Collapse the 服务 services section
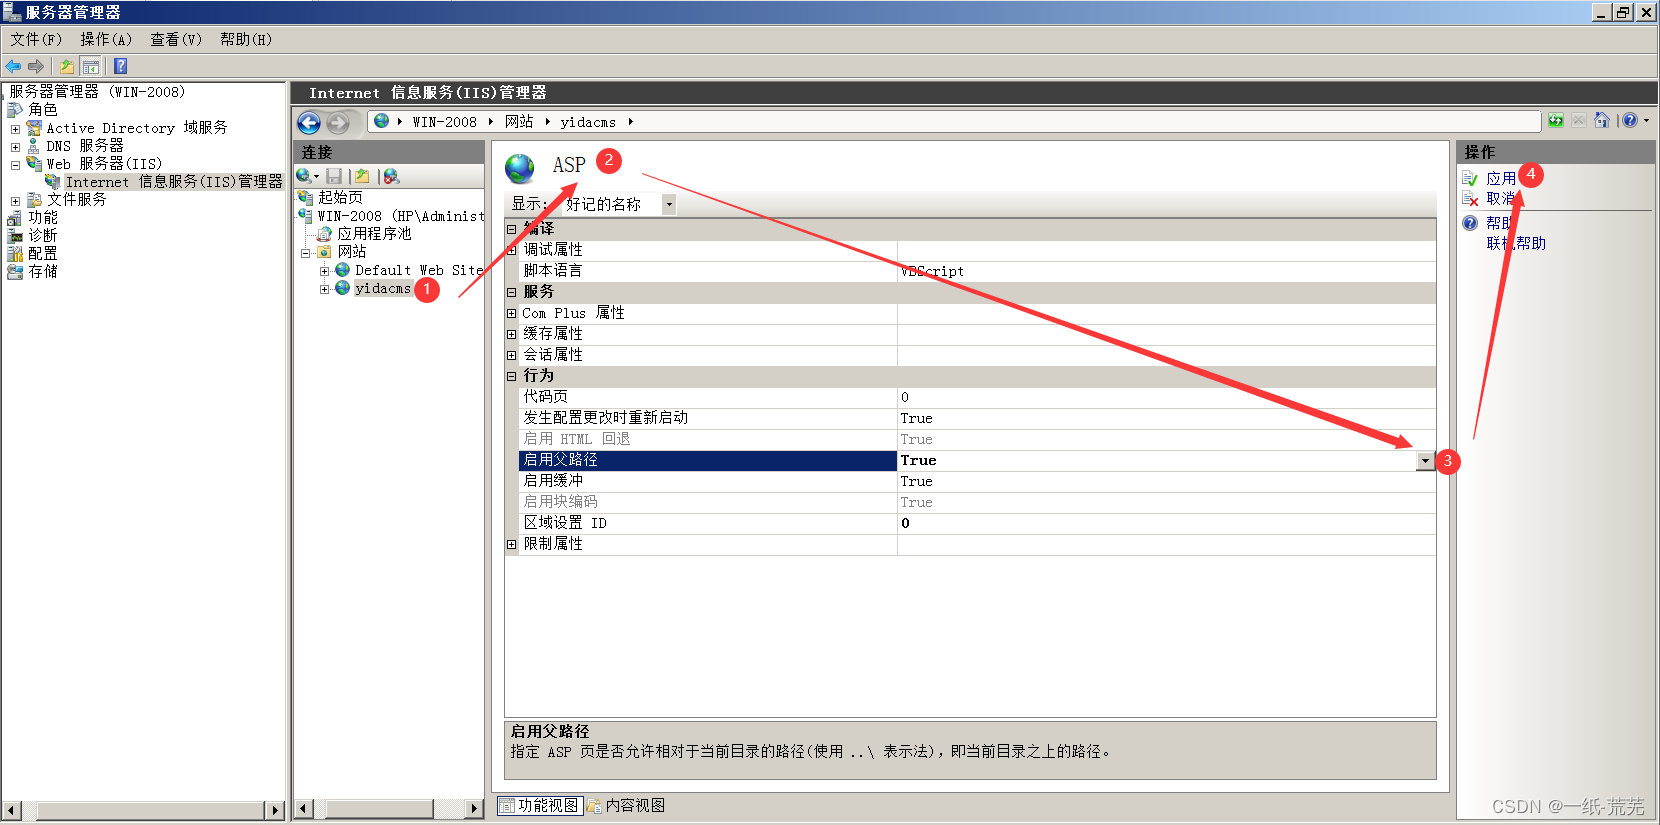 coord(512,292)
